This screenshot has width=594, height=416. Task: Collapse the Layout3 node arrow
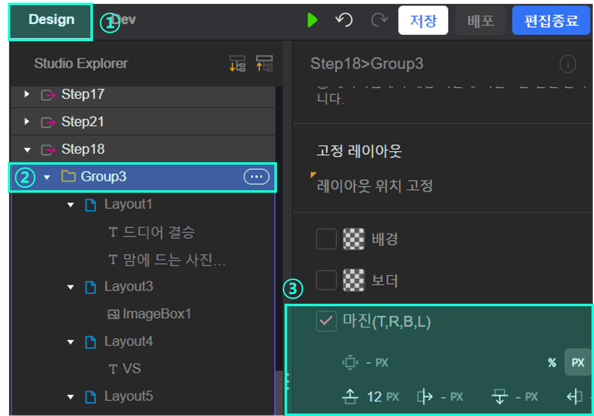(x=70, y=287)
